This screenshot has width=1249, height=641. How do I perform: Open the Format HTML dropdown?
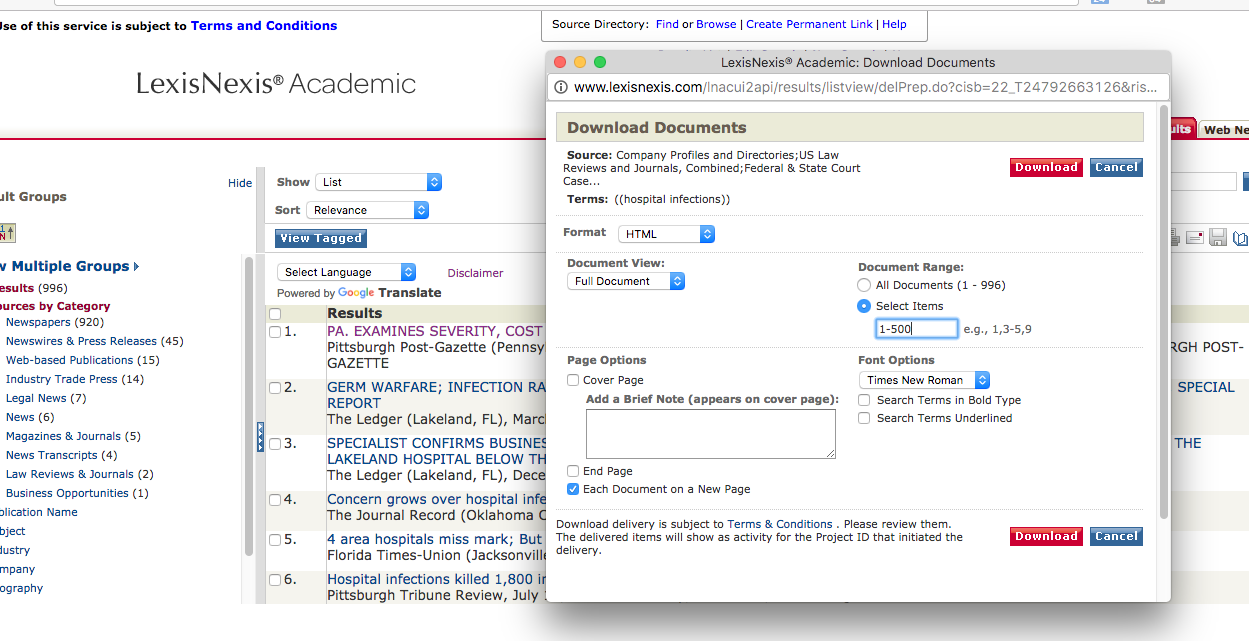coord(667,234)
